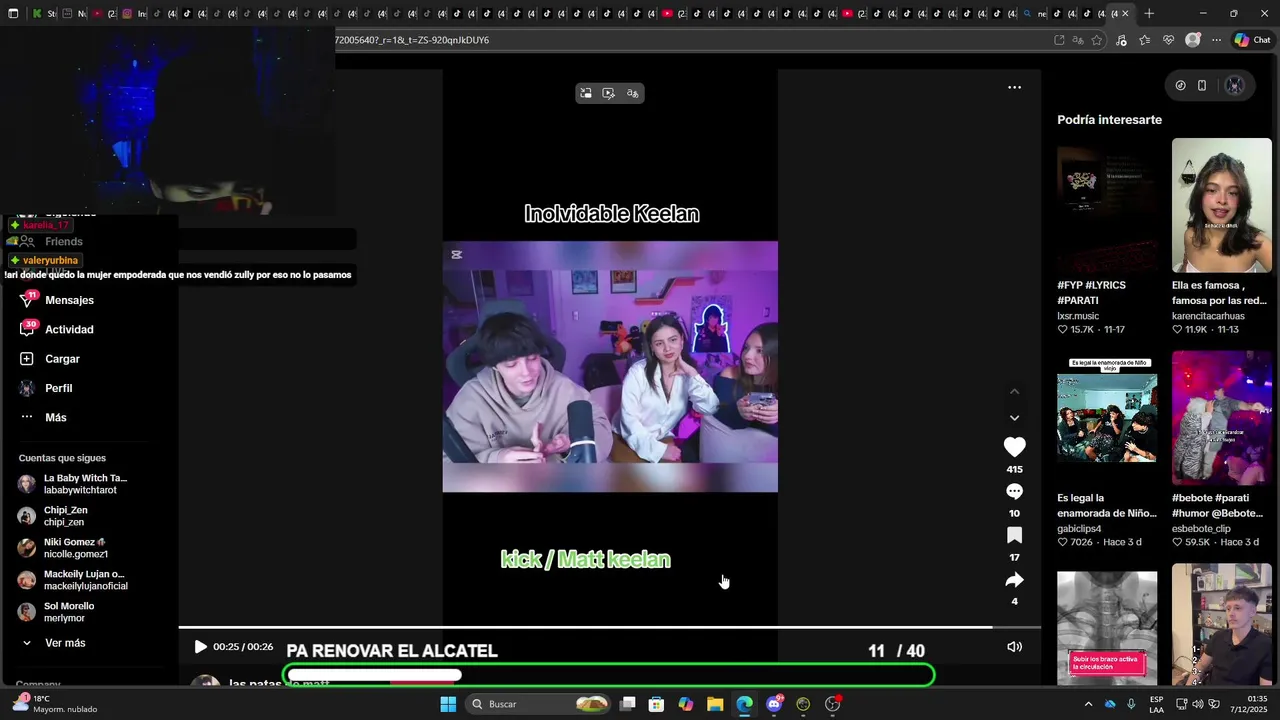Open Discord from taskbar
This screenshot has height=720, width=1280.
pyautogui.click(x=774, y=704)
